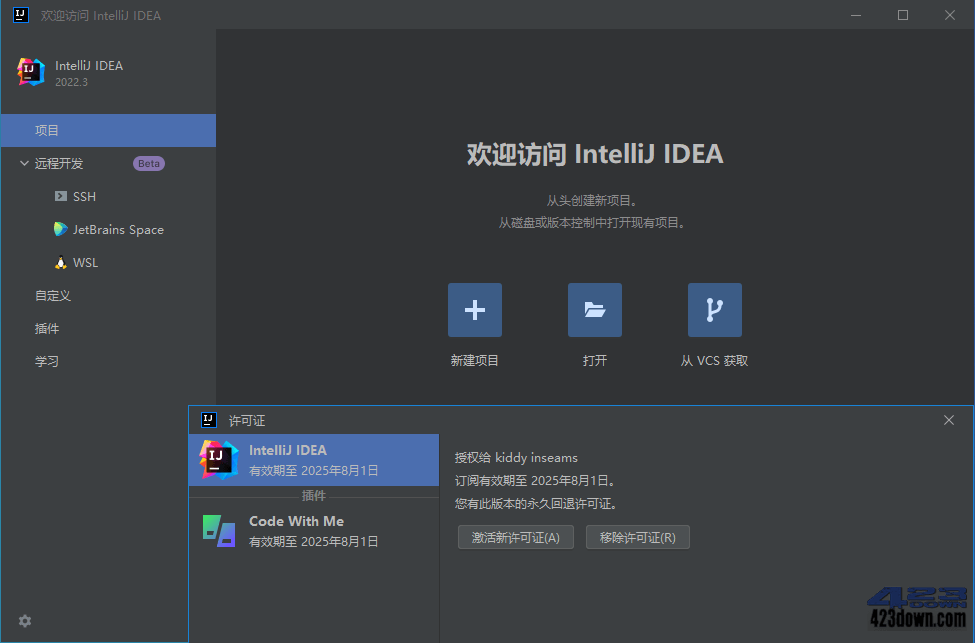Expand the 插件 sidebar entry
The width and height of the screenshot is (975, 643).
pos(47,328)
